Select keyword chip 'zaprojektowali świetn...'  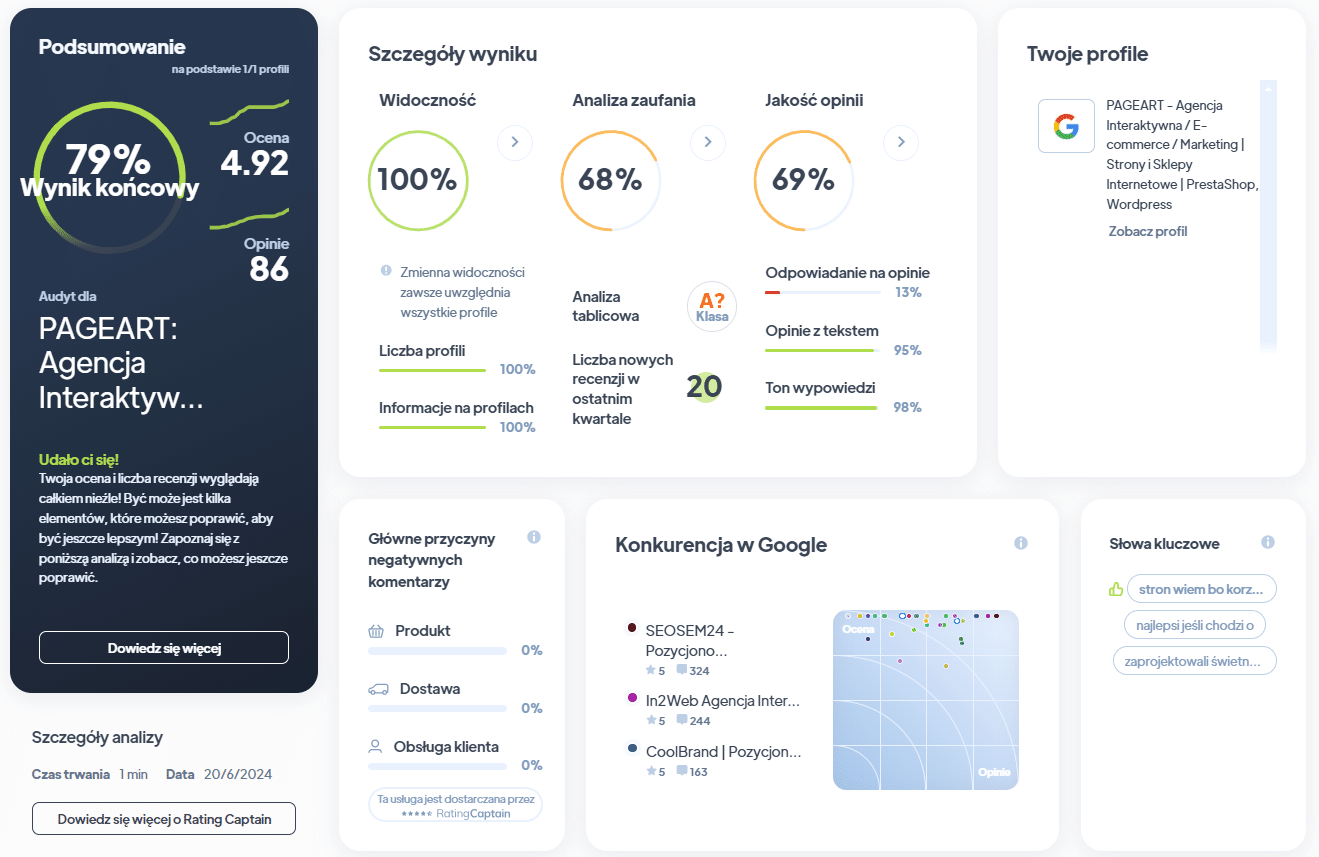[x=1194, y=661]
